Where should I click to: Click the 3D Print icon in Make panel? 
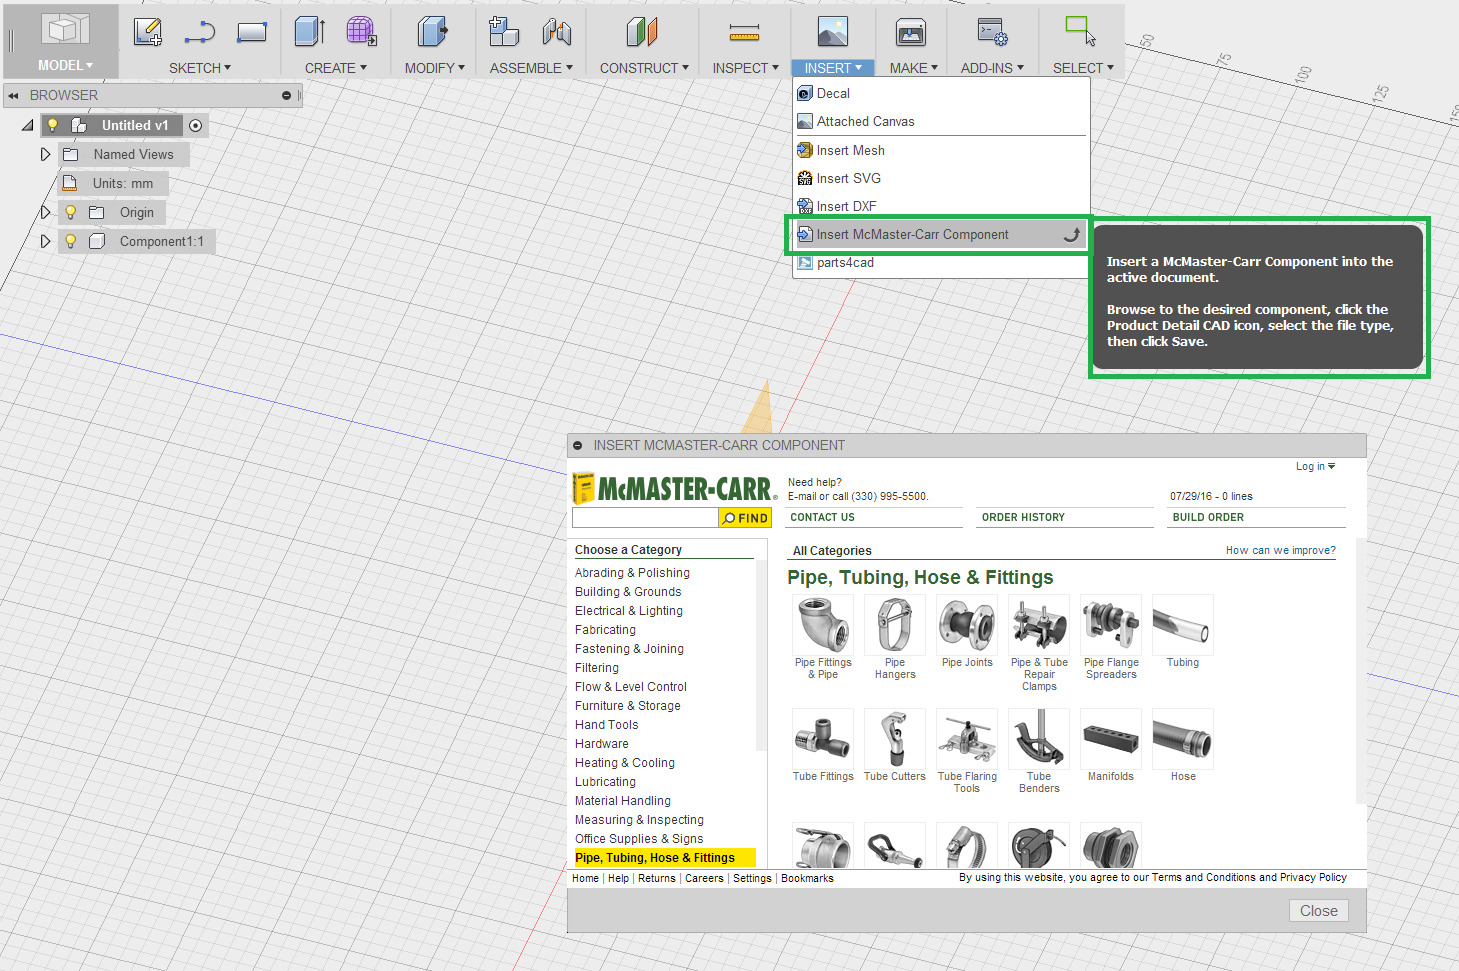tap(909, 31)
